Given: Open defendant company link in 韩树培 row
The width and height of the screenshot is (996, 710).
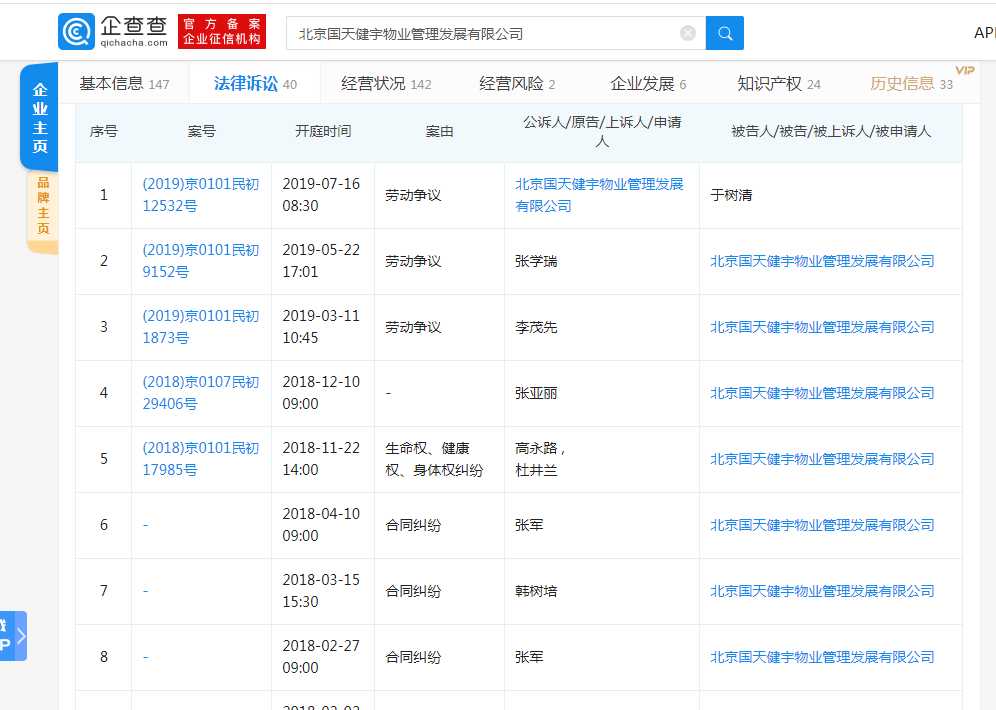Looking at the screenshot, I should click(x=822, y=591).
